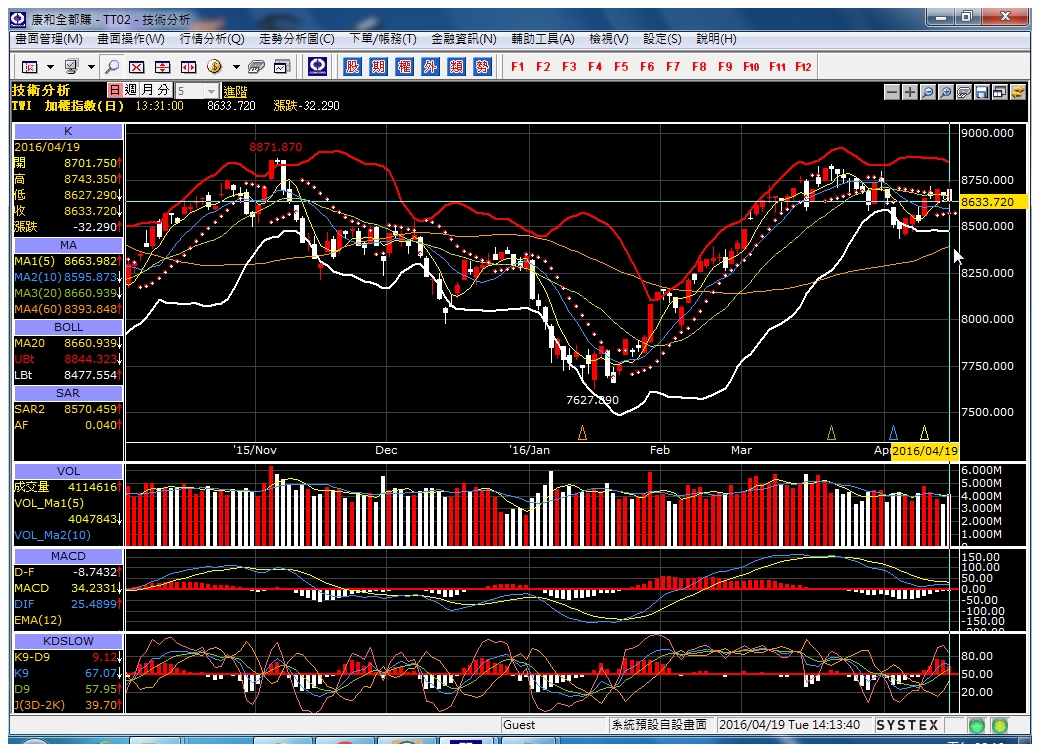Screen dimensions: 1040x744
Task: Click the KDSLOW indicator header button
Action: point(68,641)
